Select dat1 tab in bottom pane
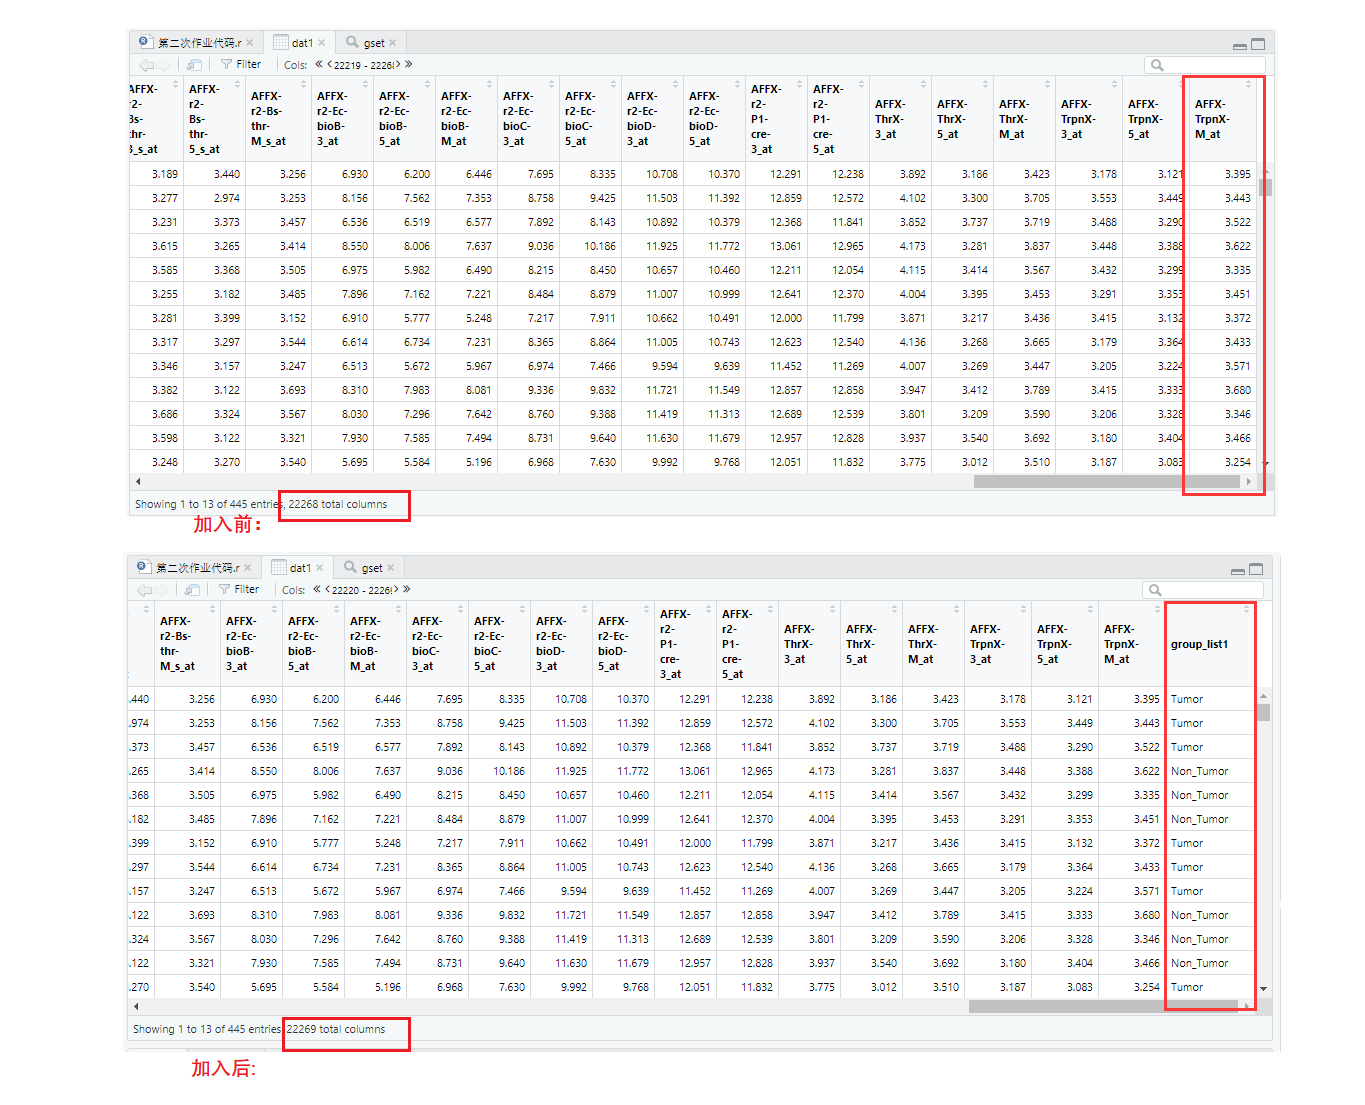This screenshot has height=1105, width=1365. point(300,568)
